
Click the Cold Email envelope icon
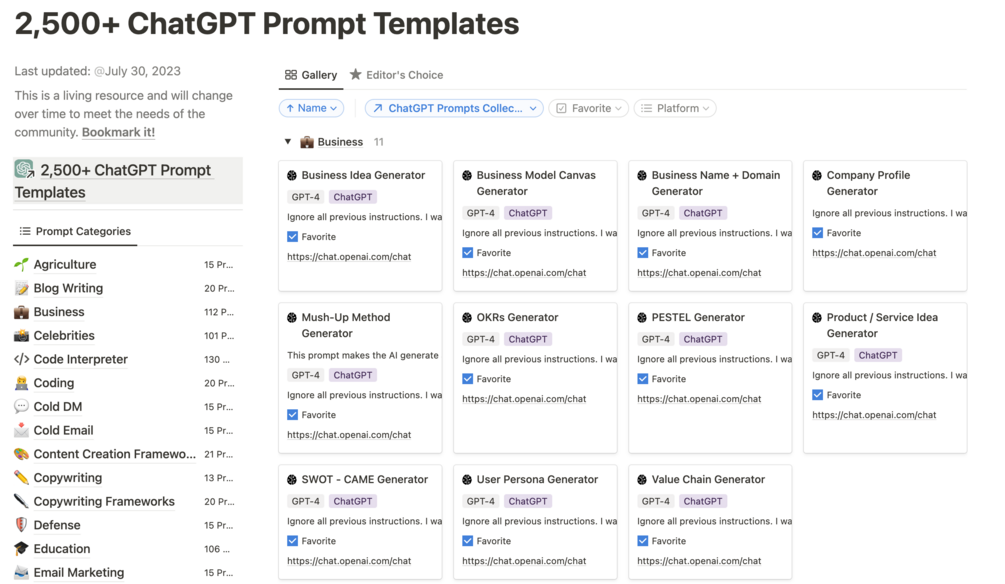21,430
